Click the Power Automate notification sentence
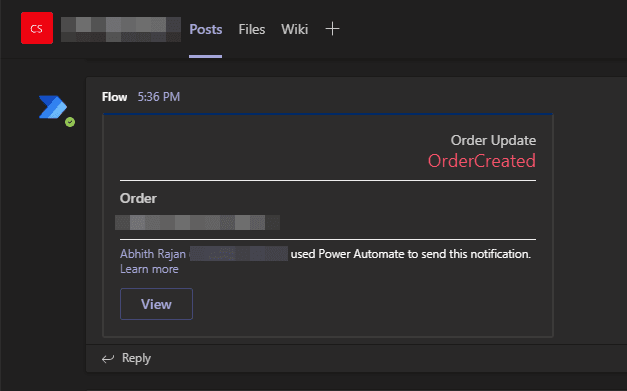The image size is (627, 391). coord(411,254)
